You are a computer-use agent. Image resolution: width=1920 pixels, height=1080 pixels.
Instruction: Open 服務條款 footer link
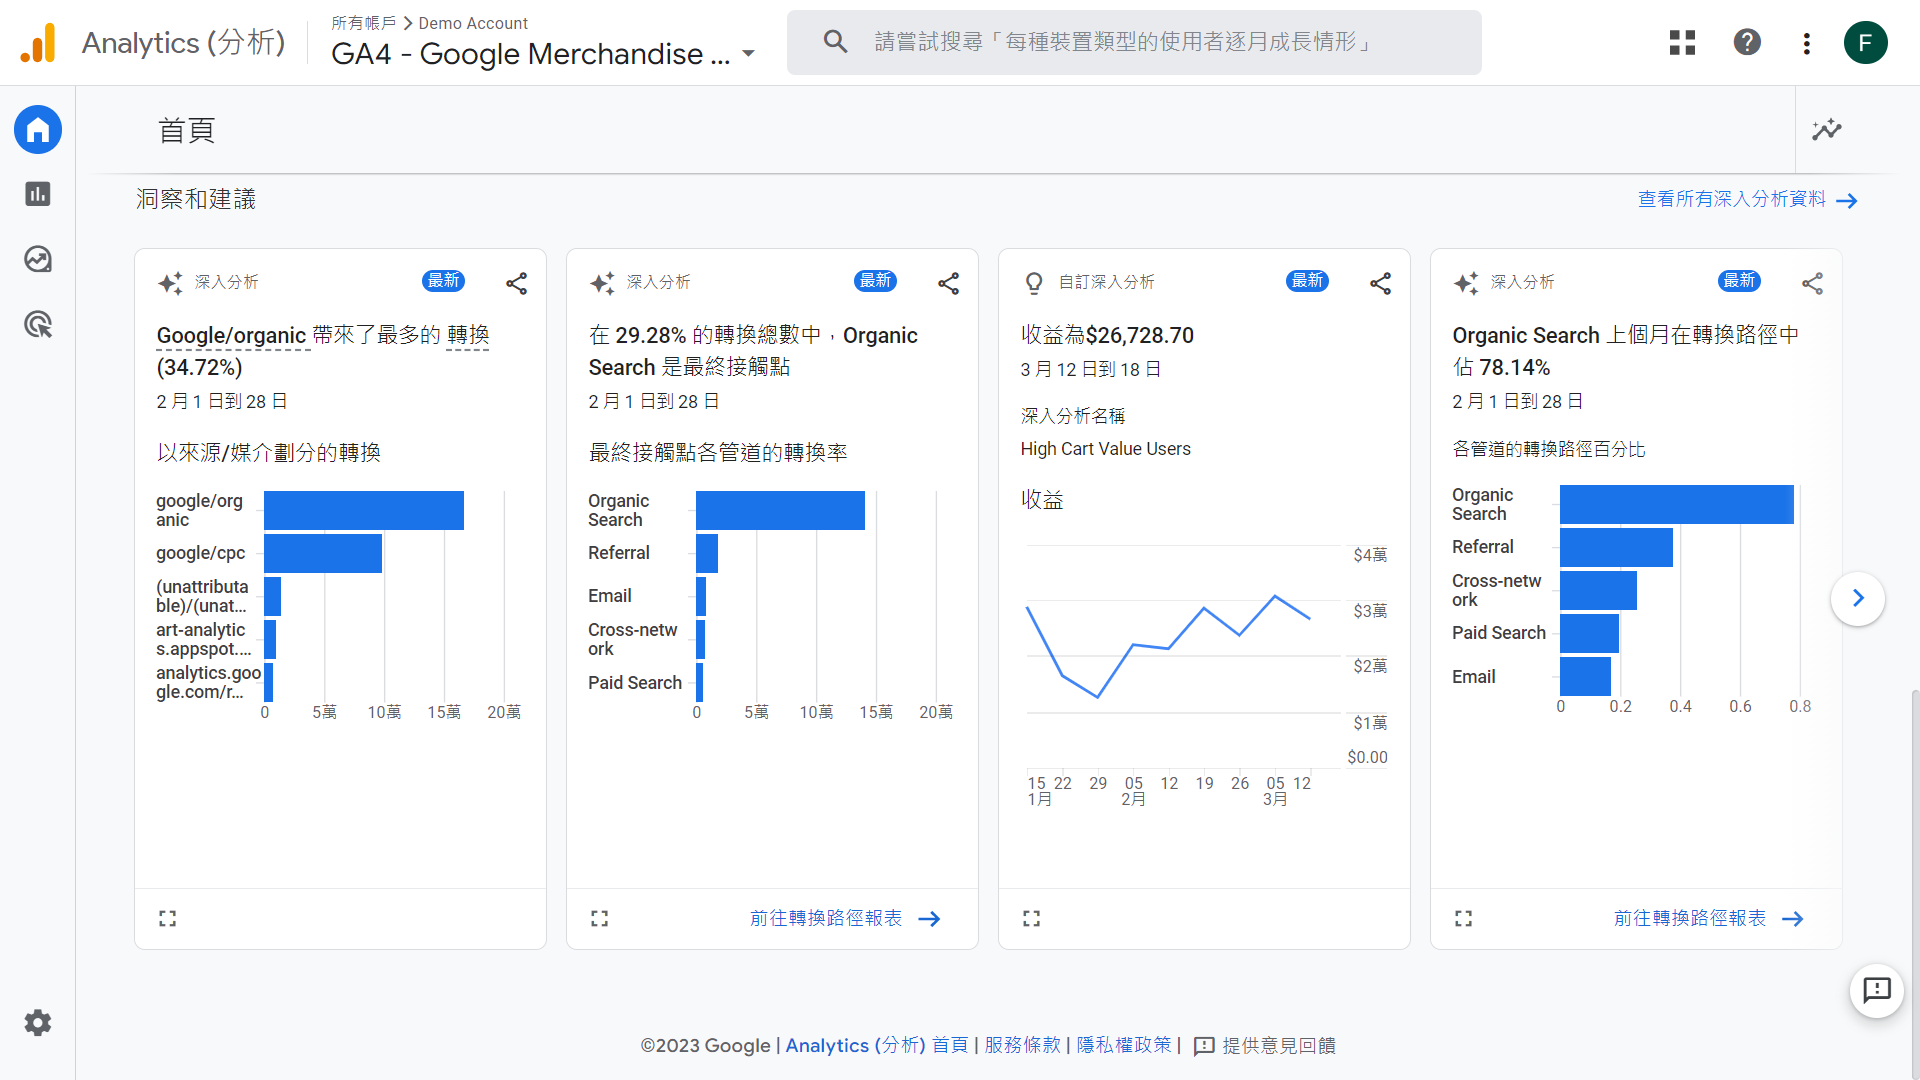[1022, 1045]
